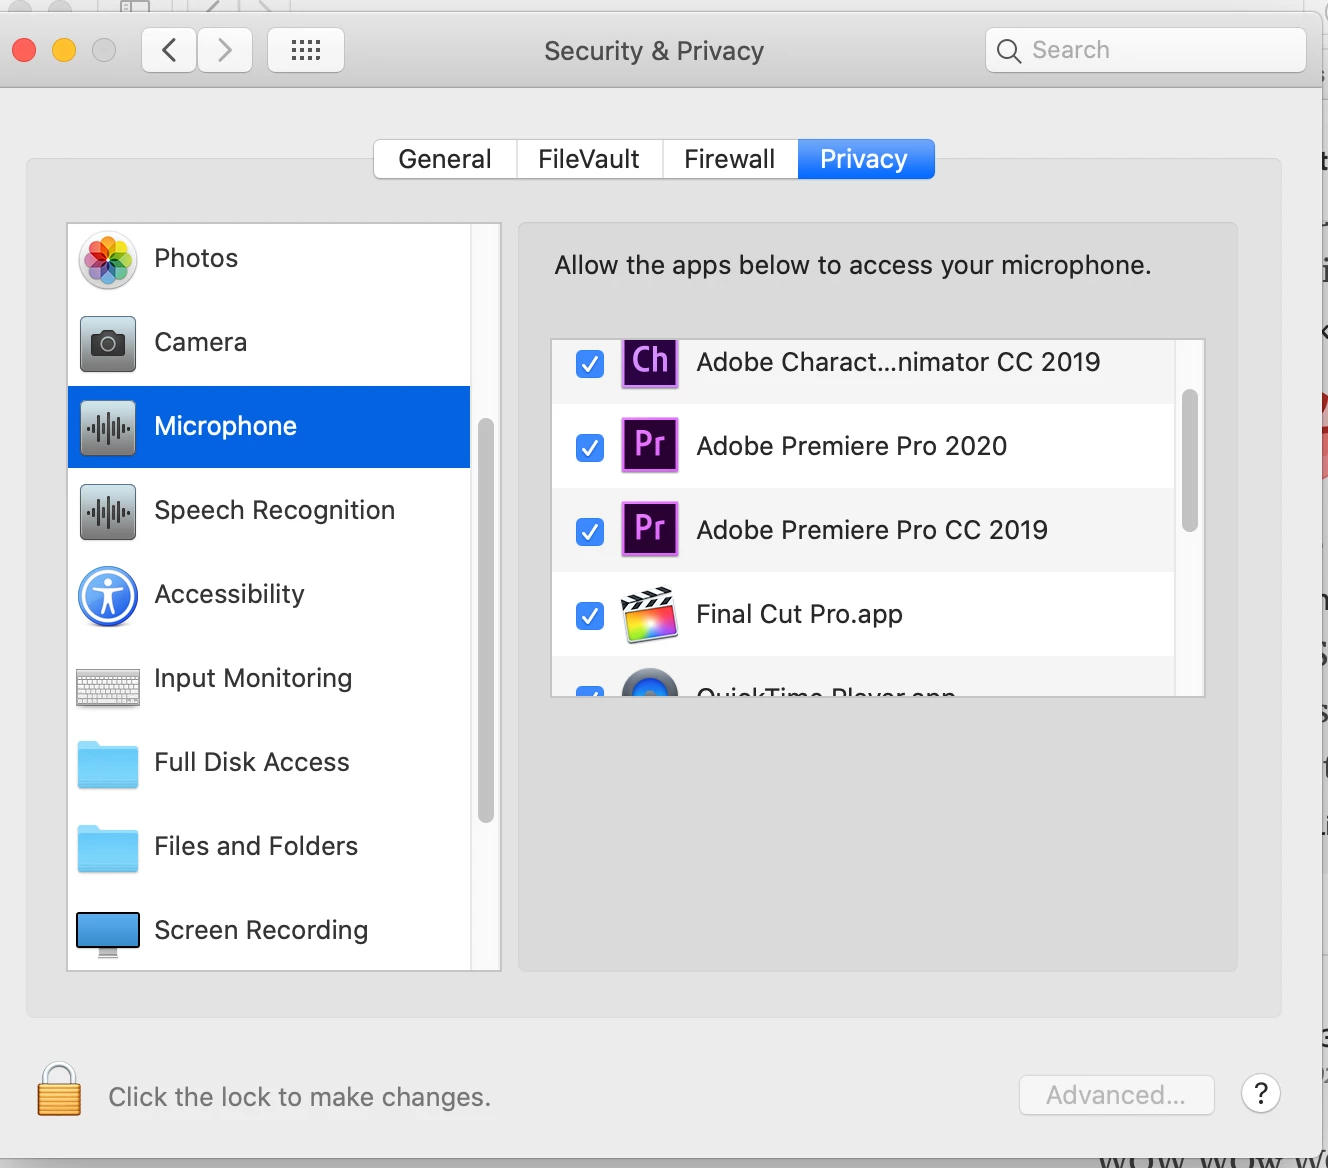Select Files and Folders in the list
The width and height of the screenshot is (1328, 1168).
[x=269, y=847]
